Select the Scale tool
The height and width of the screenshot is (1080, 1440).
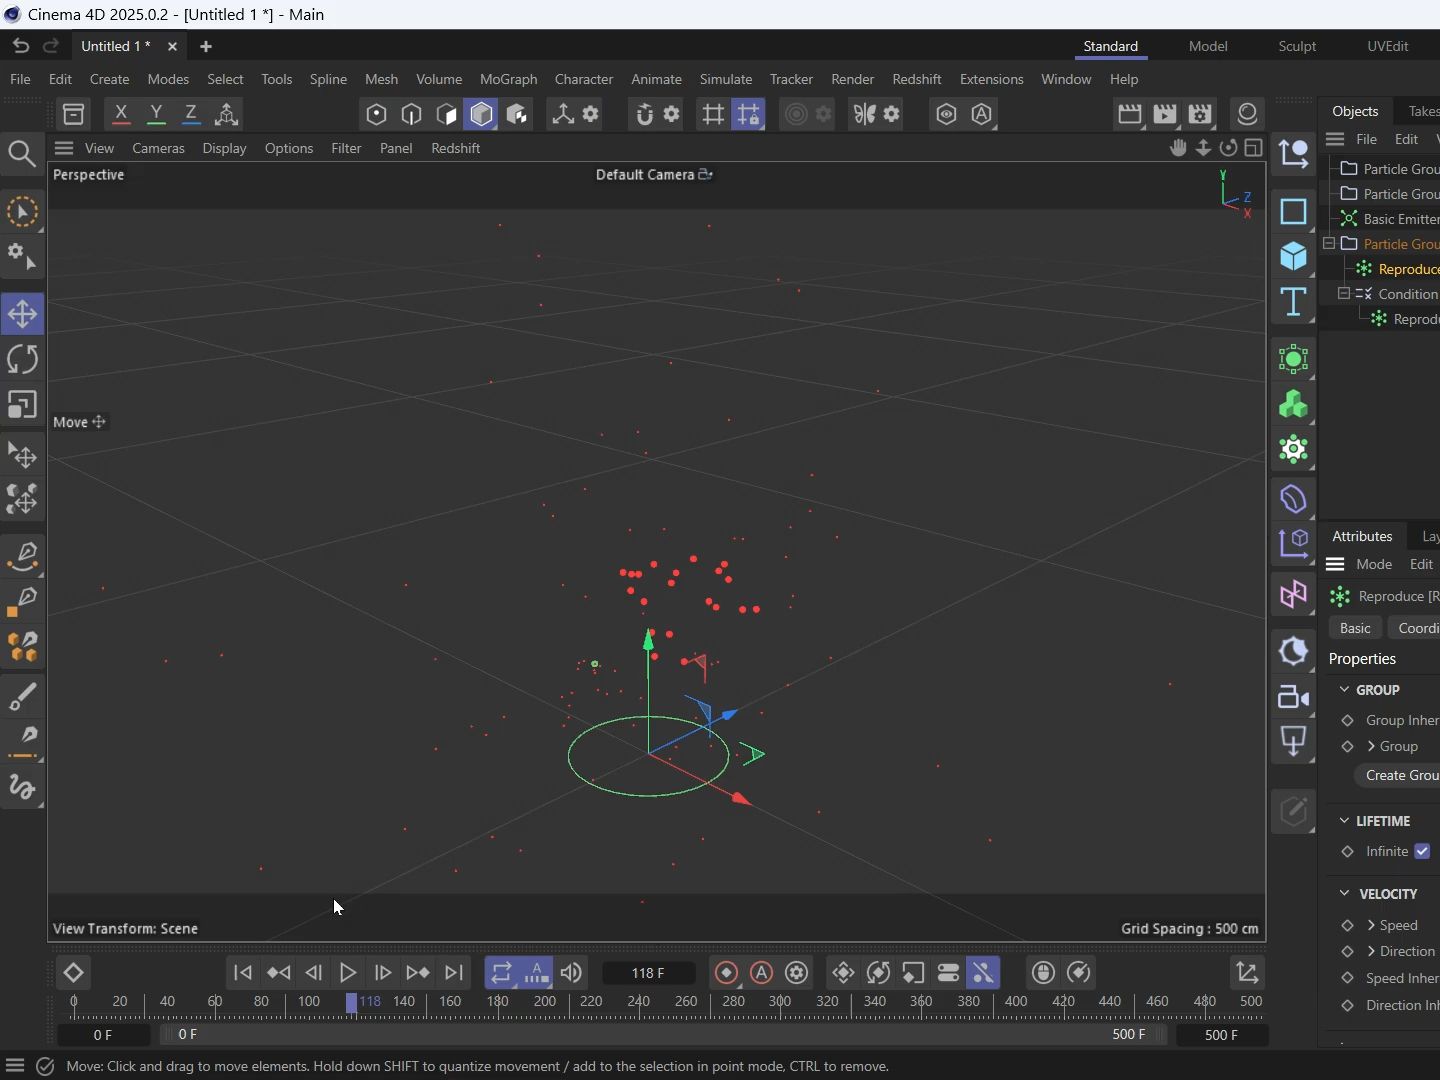22,405
